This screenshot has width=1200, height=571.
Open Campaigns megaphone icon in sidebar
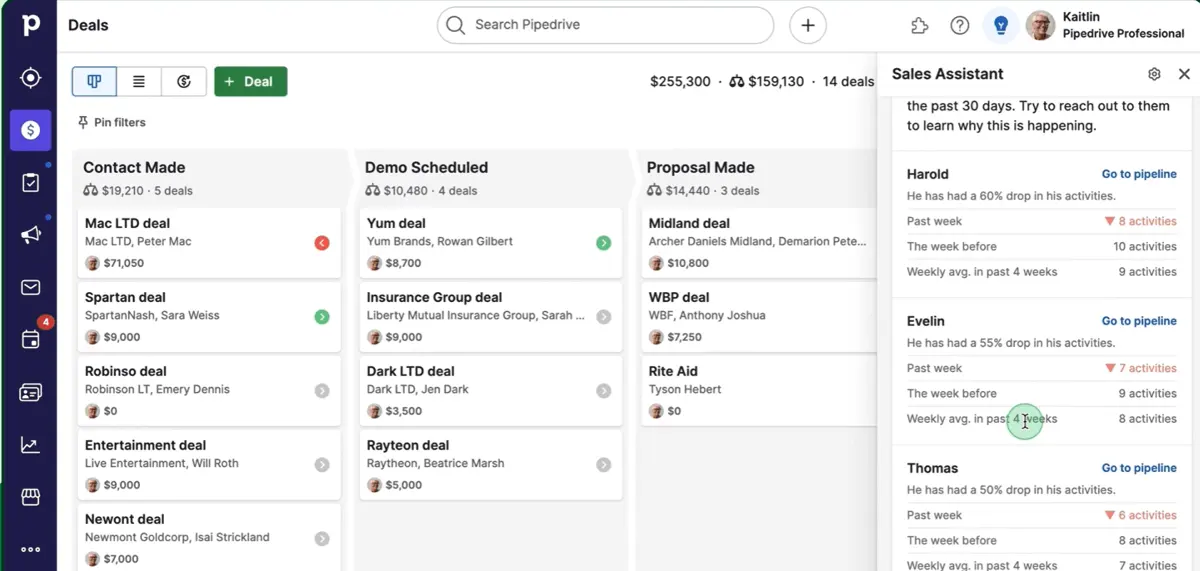click(30, 235)
